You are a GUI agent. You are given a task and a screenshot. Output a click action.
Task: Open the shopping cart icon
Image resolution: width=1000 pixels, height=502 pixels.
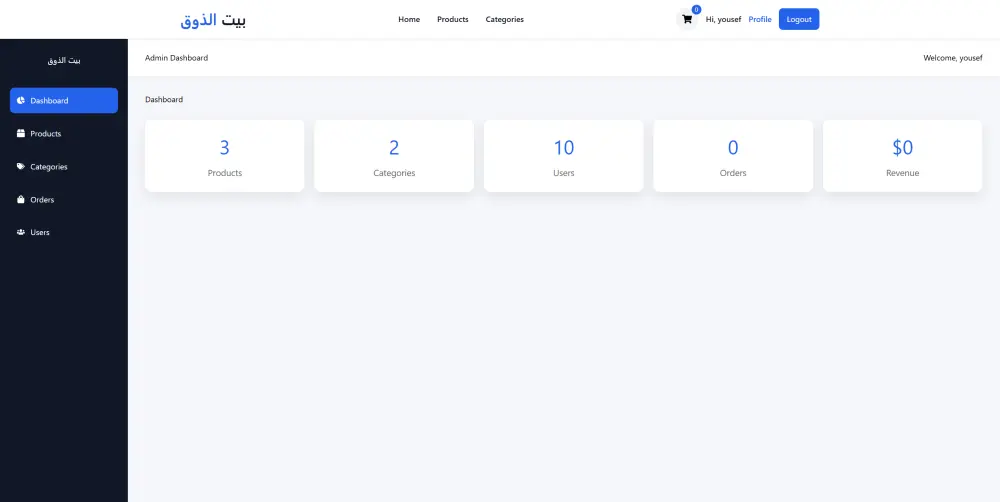point(687,19)
